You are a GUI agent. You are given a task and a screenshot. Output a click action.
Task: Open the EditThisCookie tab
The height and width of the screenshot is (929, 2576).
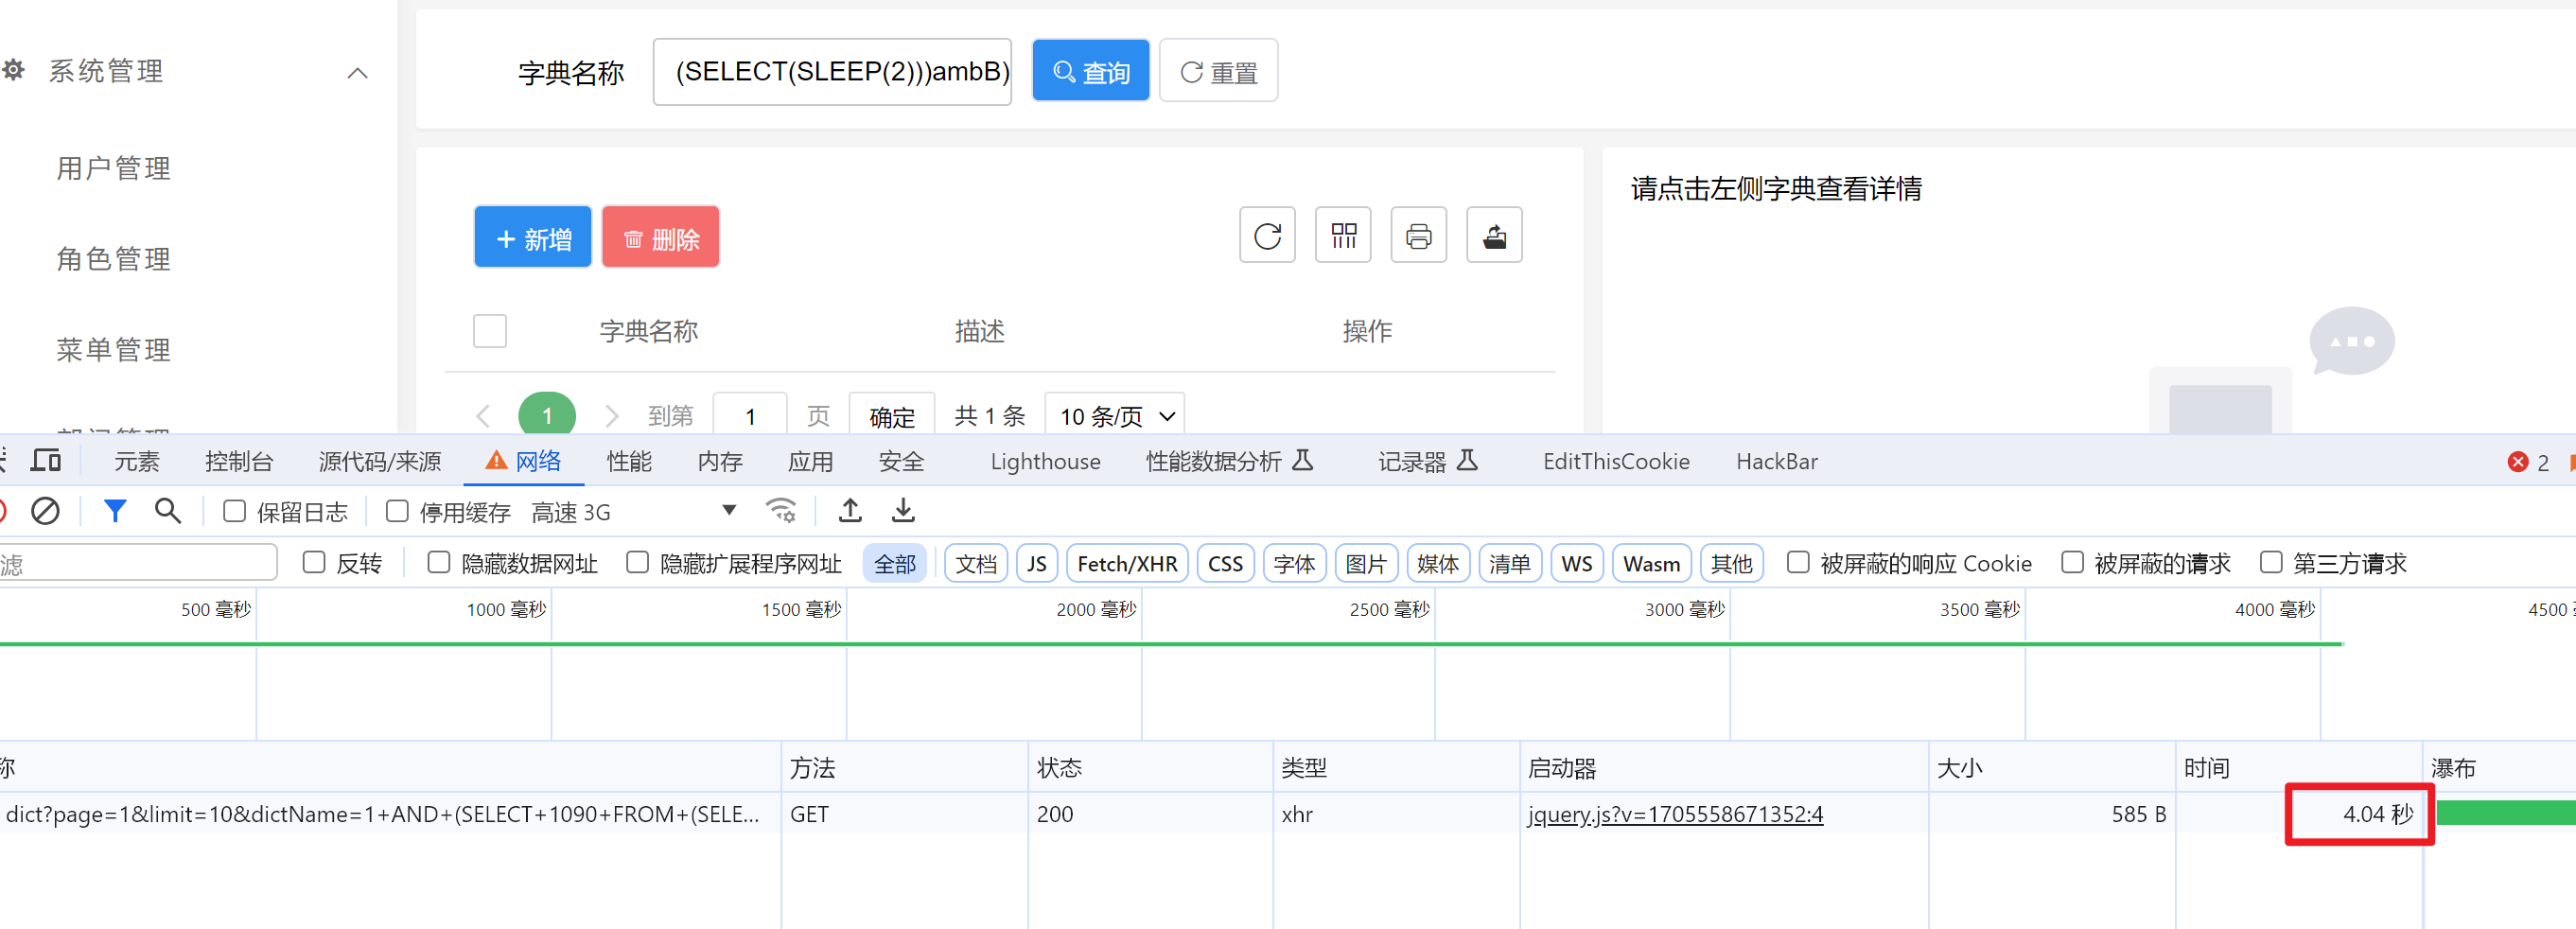click(x=1616, y=461)
